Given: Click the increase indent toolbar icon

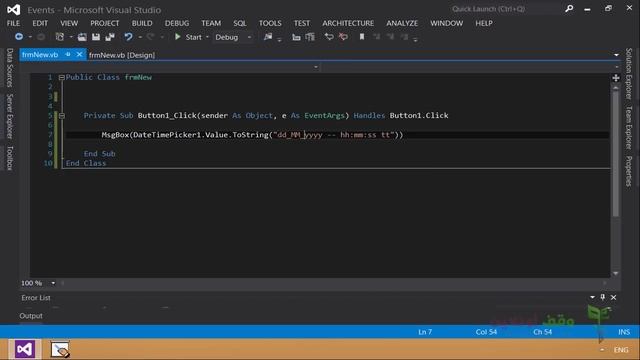Looking at the screenshot, I should (x=310, y=37).
